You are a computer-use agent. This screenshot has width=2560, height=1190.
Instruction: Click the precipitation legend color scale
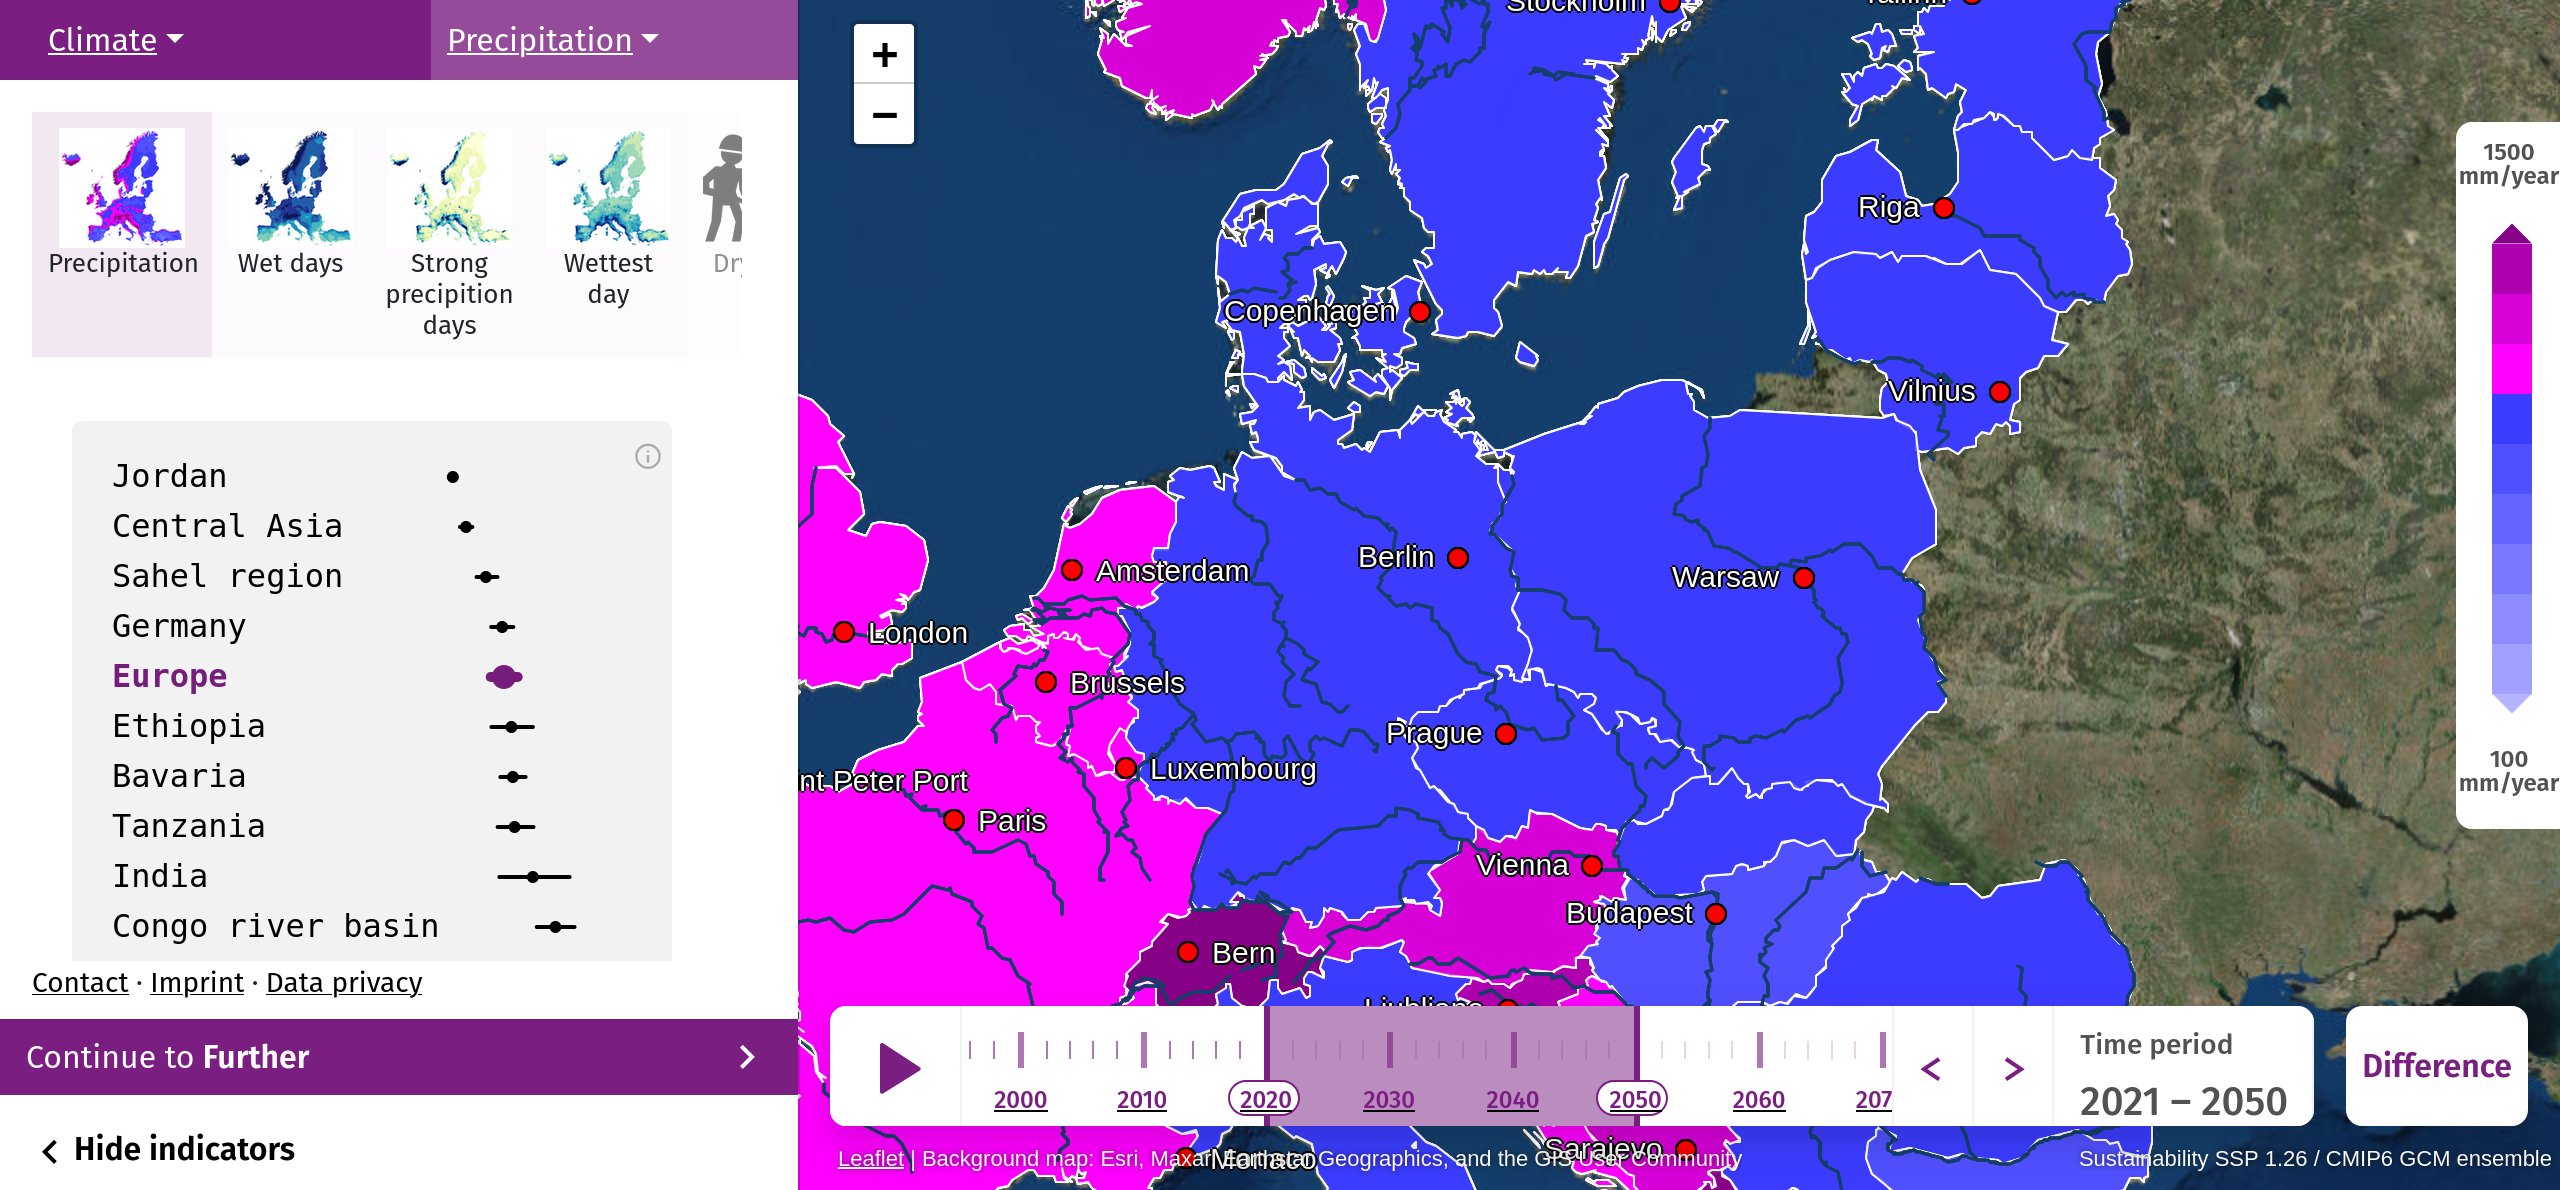[2511, 468]
